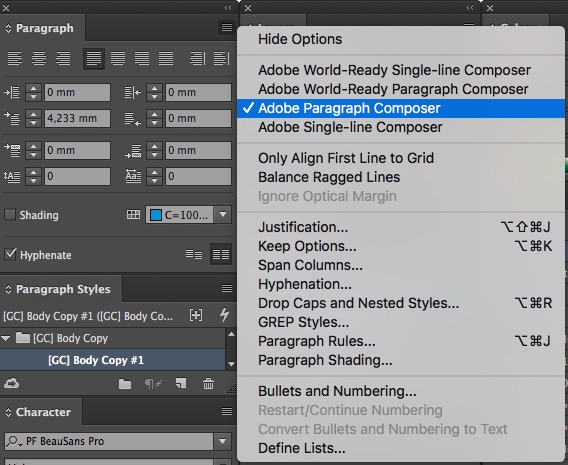
Task: Open the Paragraph panel flyout menu icon
Action: click(227, 27)
